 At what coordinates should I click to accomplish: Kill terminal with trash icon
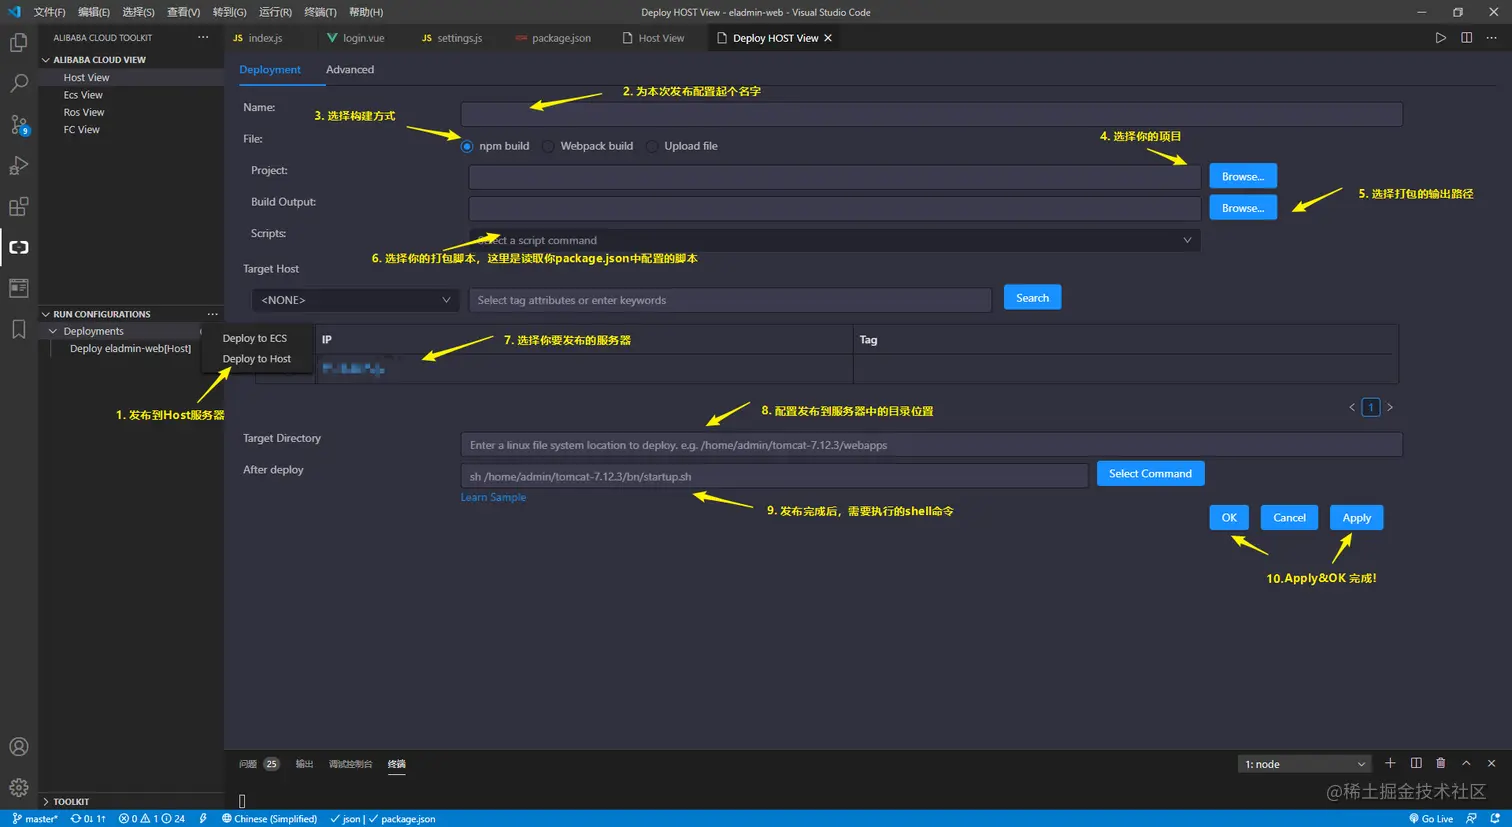[1441, 763]
